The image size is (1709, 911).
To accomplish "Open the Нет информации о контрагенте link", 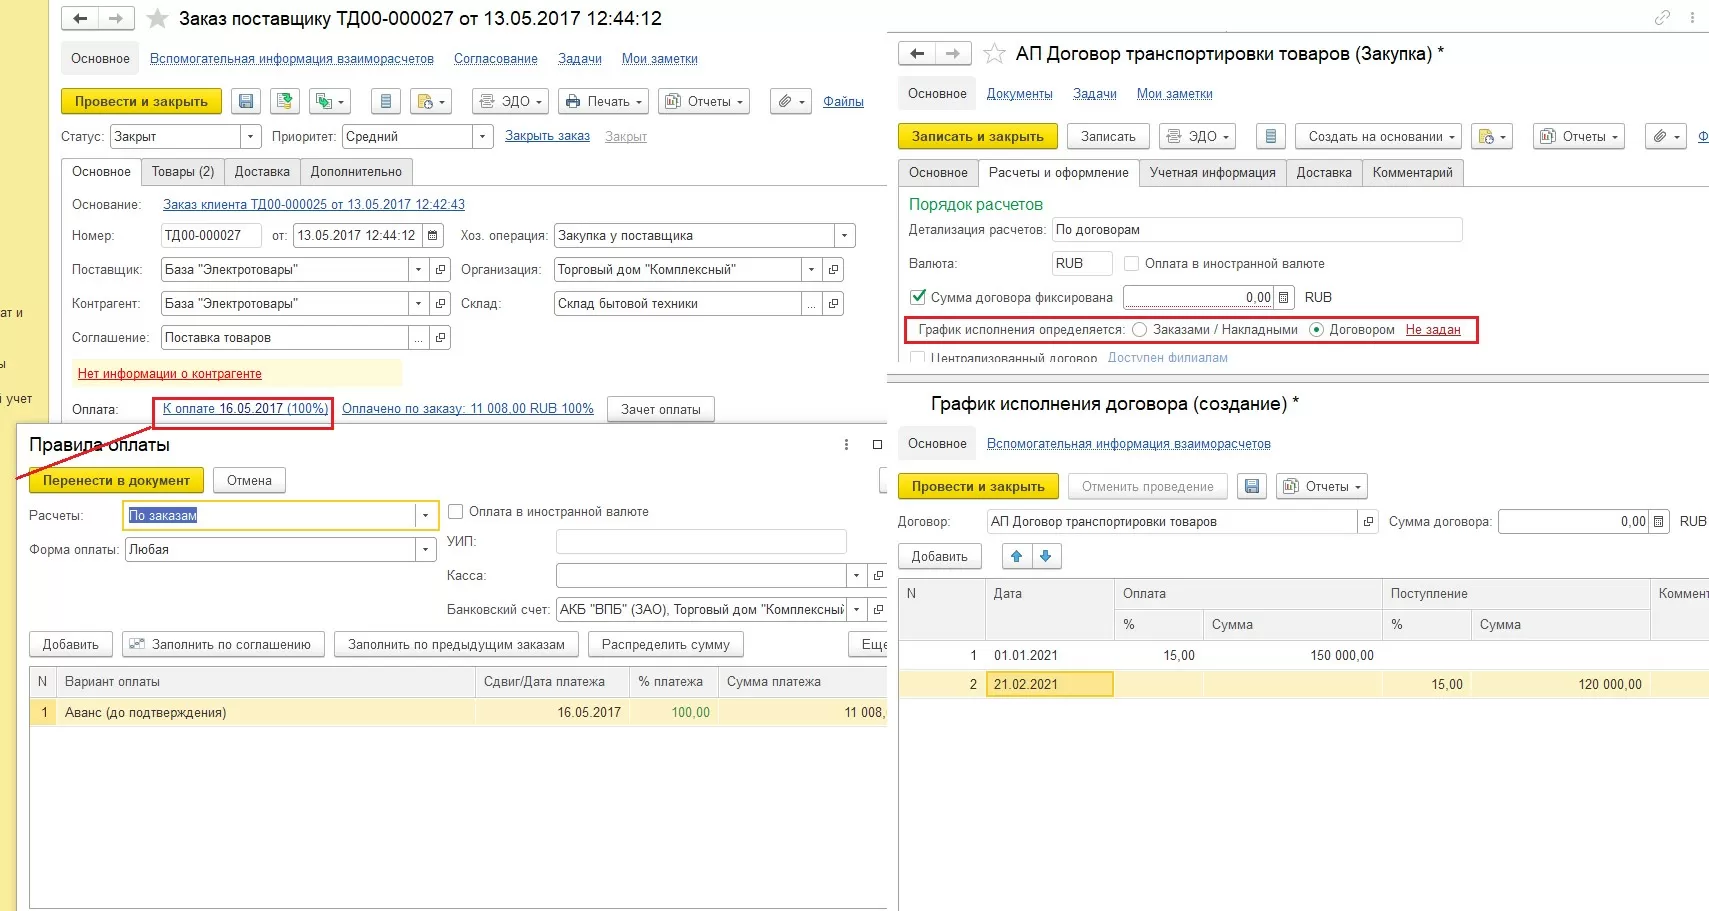I will [x=170, y=374].
